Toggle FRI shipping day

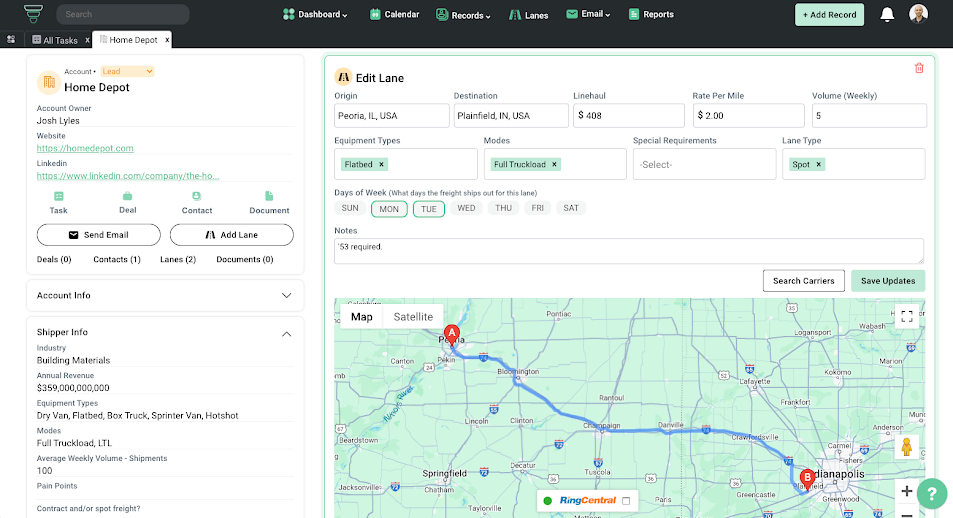click(537, 208)
